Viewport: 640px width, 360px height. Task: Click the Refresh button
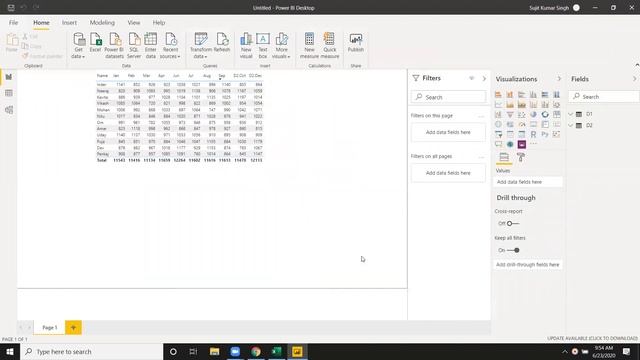(x=222, y=43)
